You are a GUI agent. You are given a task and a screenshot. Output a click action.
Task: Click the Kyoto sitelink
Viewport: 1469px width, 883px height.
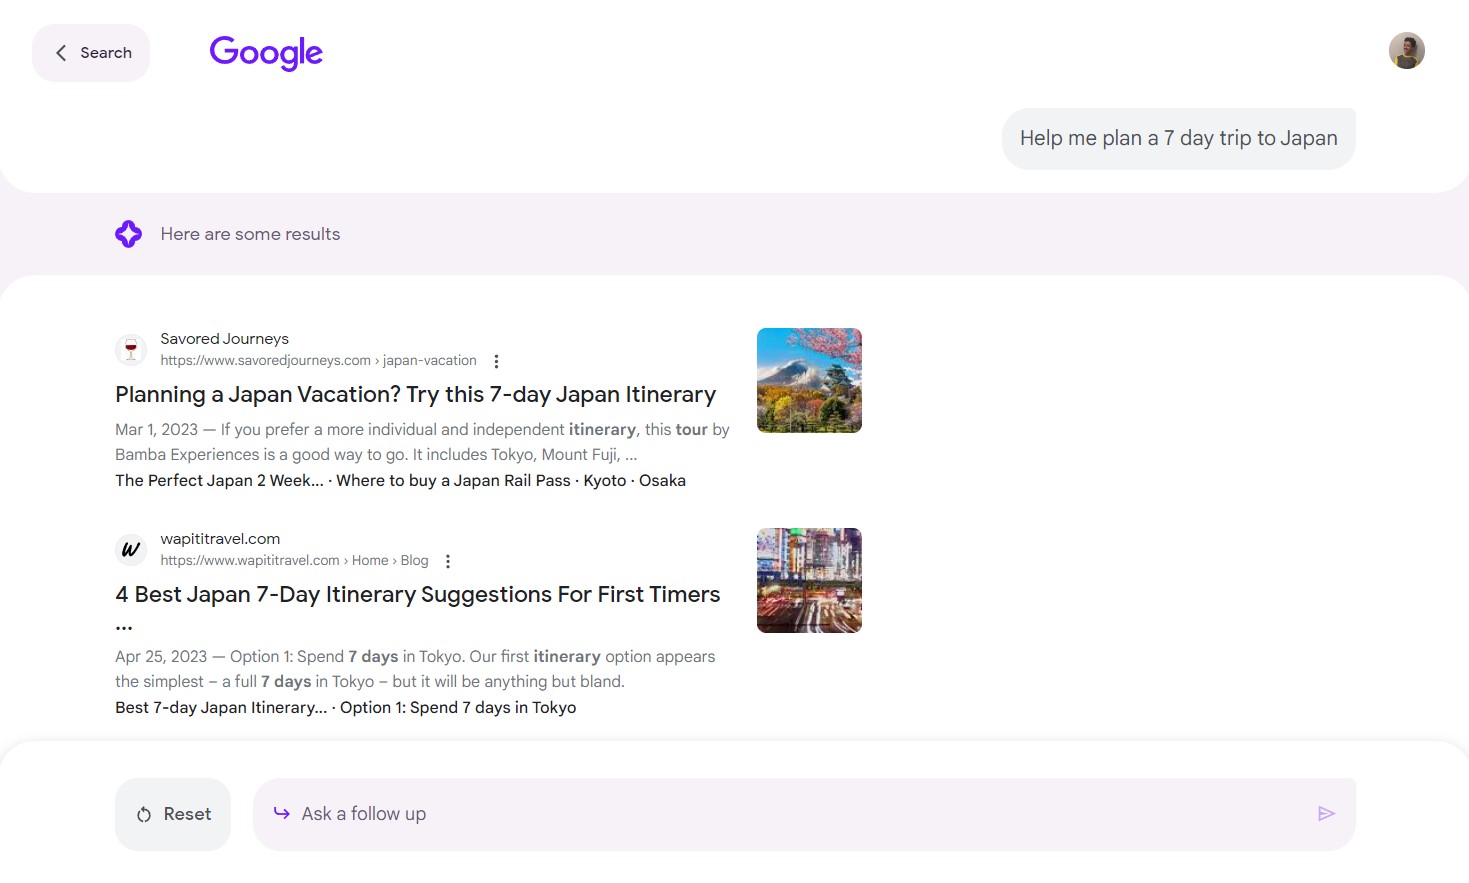coord(605,481)
